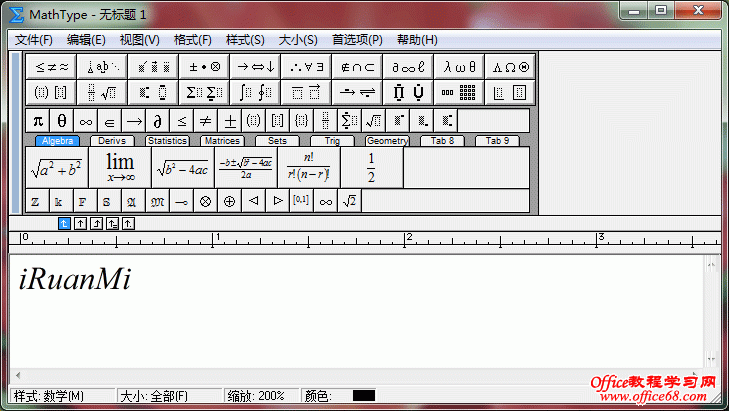
Task: Switch to the Sets tab
Action: pyautogui.click(x=277, y=140)
